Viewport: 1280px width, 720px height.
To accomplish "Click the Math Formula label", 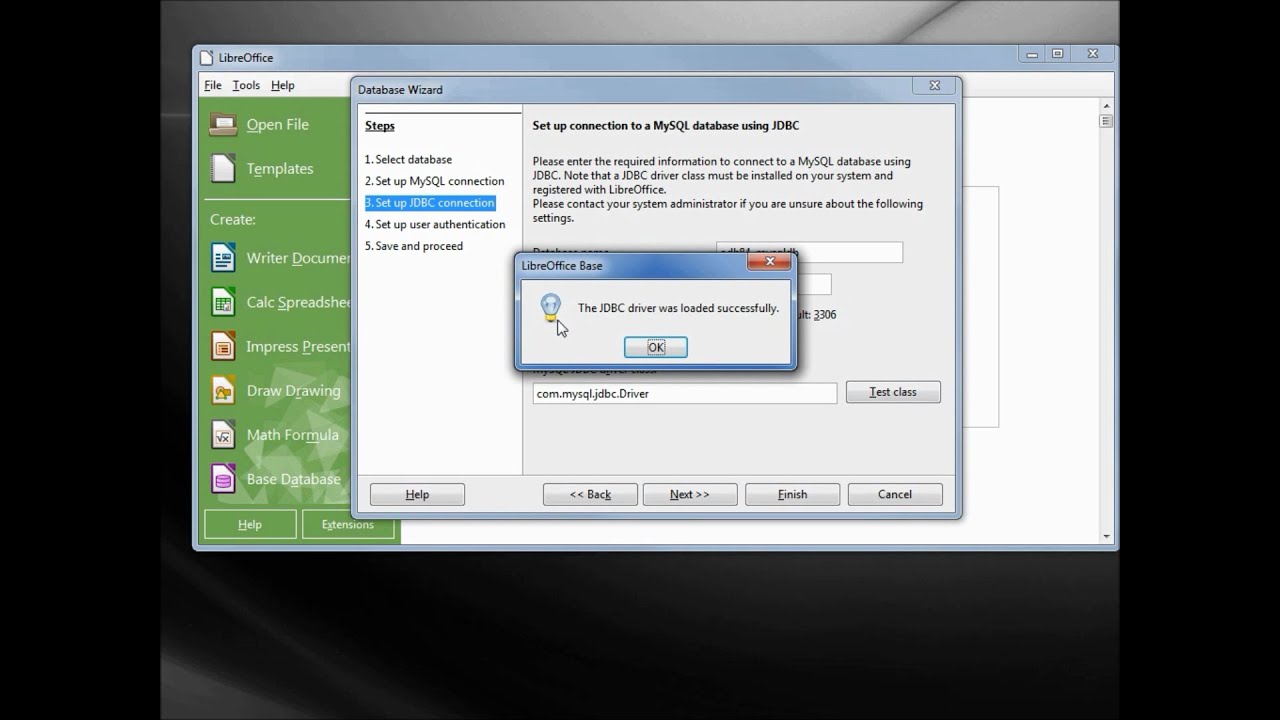I will click(x=292, y=435).
